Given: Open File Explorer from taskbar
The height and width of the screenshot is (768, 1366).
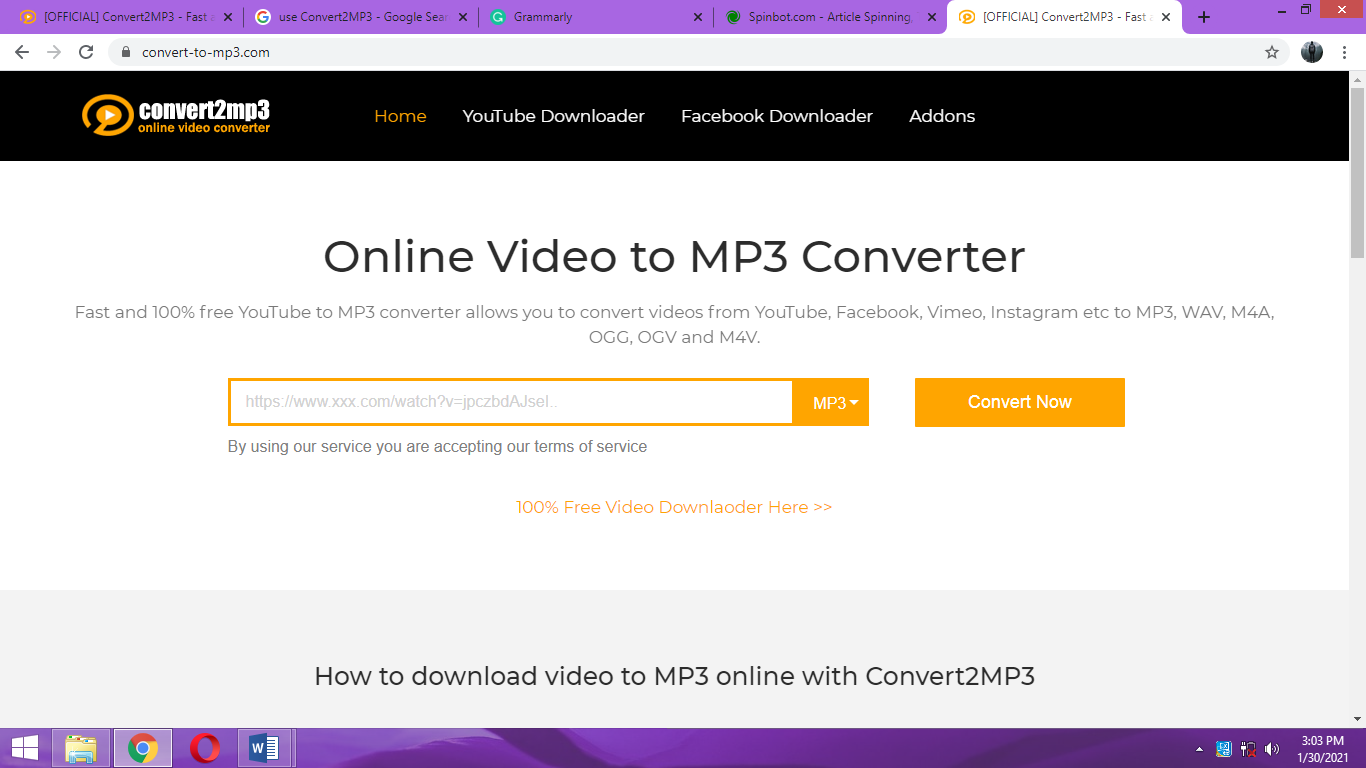Looking at the screenshot, I should click(81, 748).
